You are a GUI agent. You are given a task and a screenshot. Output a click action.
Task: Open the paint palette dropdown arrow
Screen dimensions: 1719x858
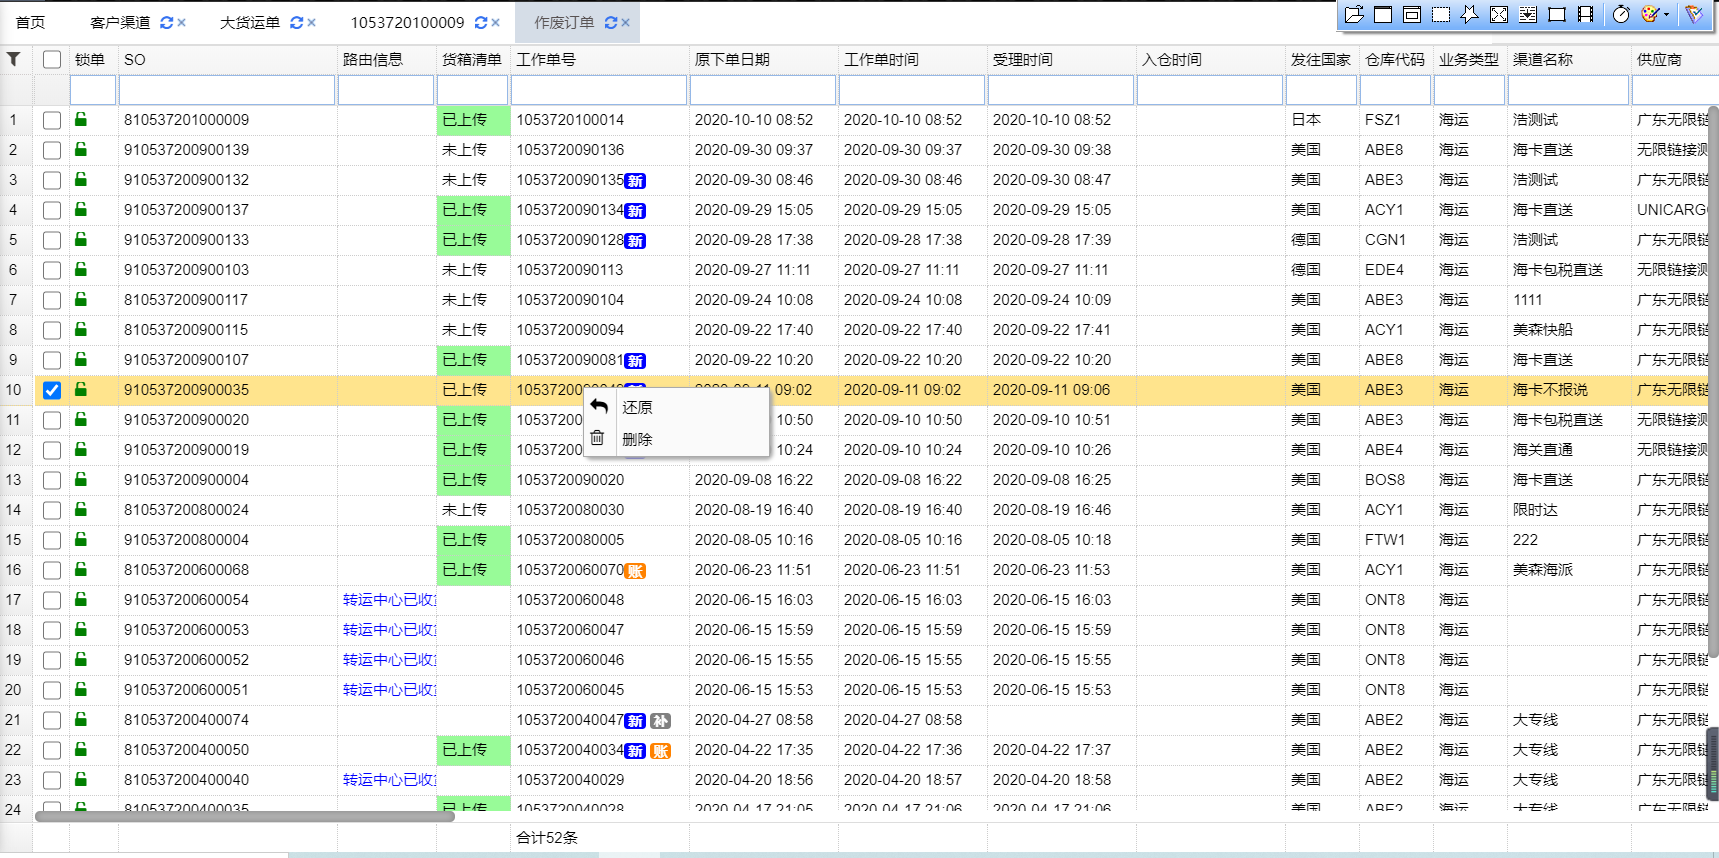pyautogui.click(x=1666, y=14)
